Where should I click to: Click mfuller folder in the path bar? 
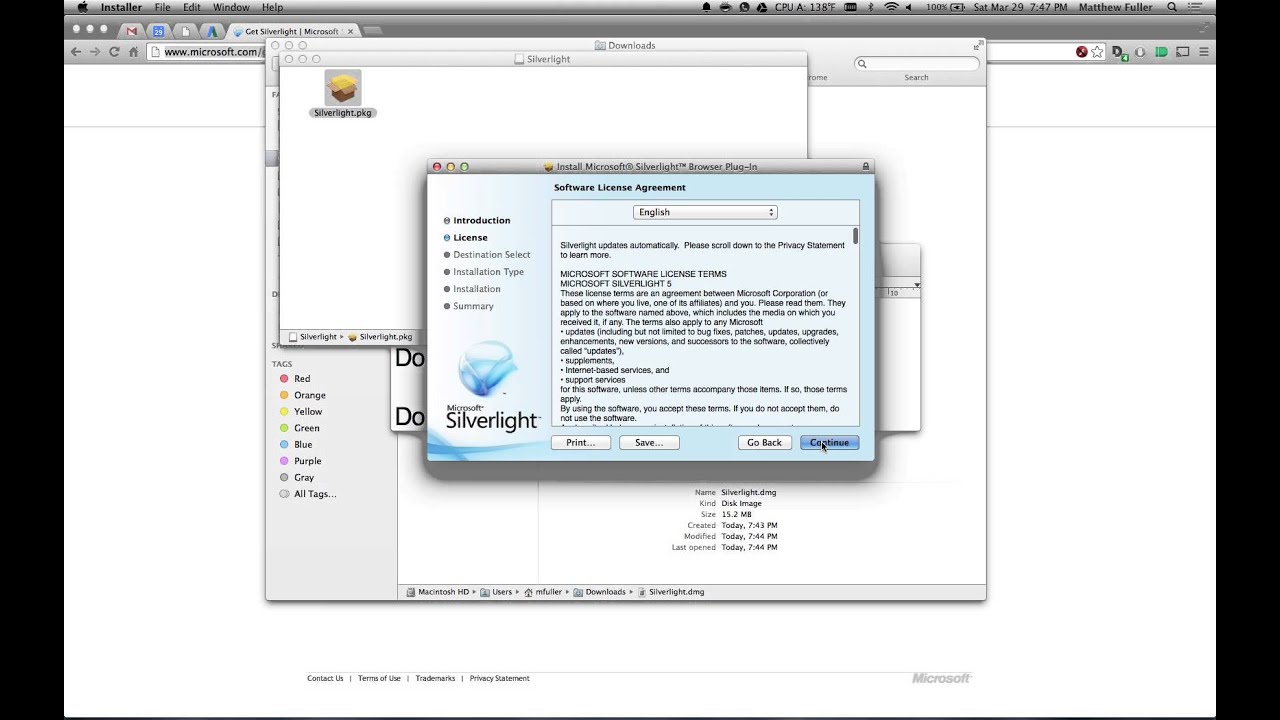pos(543,592)
